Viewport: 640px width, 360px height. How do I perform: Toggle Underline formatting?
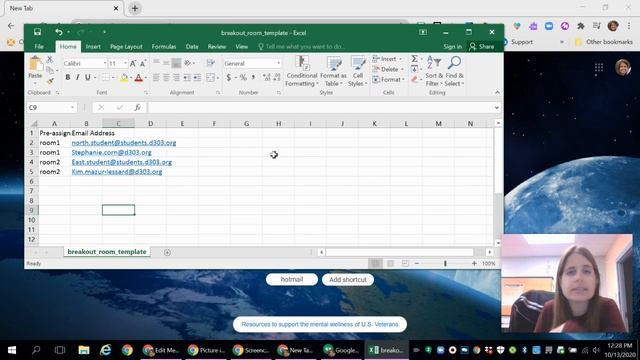(87, 78)
